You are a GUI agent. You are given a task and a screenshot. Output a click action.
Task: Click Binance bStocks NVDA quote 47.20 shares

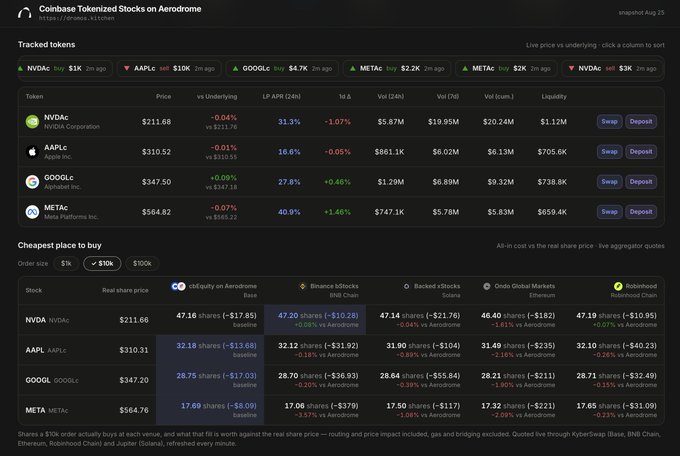318,316
